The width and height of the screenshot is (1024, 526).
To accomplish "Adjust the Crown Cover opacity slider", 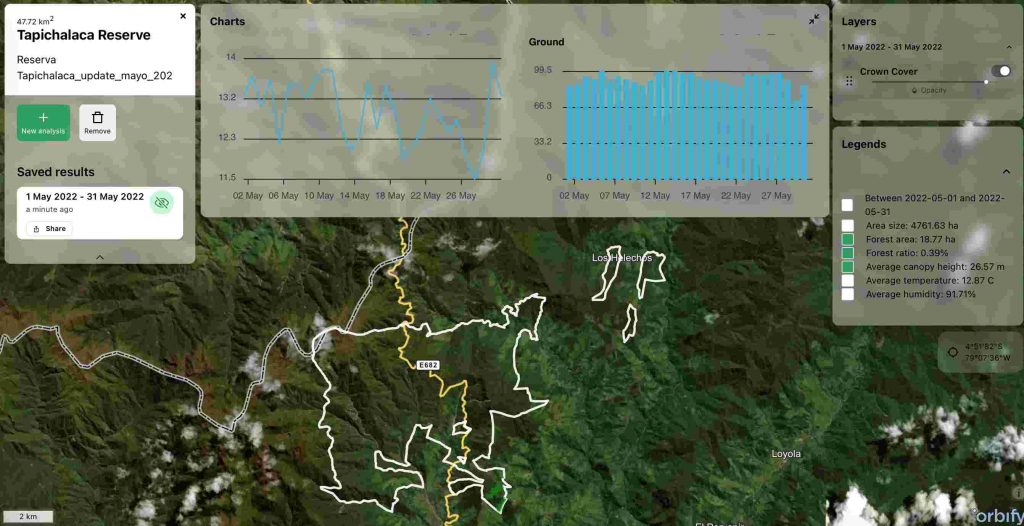I will (x=929, y=82).
